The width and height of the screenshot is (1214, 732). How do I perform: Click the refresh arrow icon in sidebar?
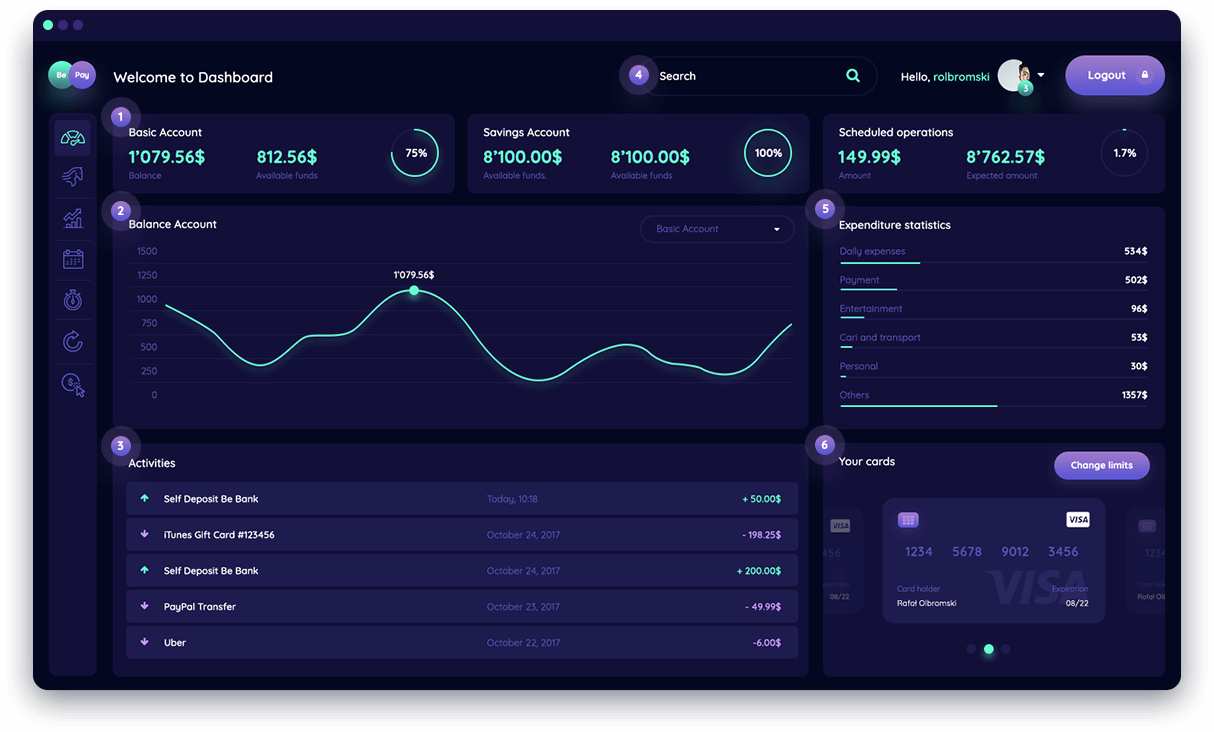tap(72, 341)
